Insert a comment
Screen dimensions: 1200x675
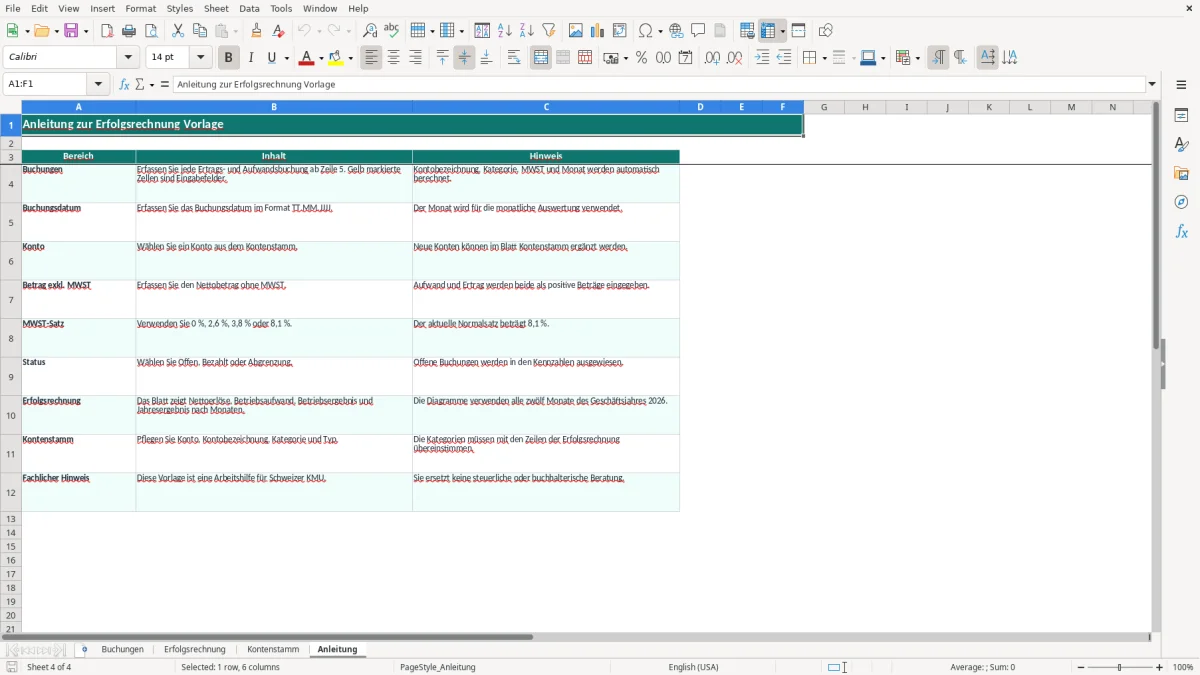[698, 31]
